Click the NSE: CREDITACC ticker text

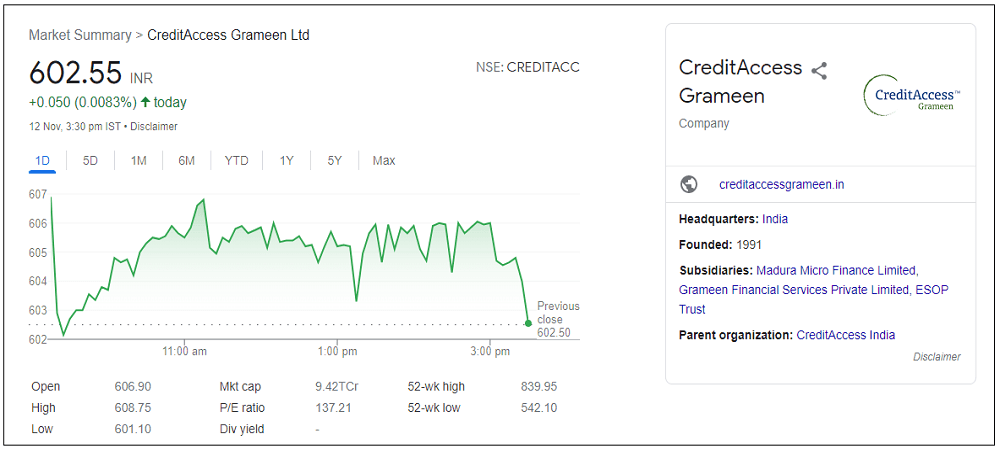tap(527, 68)
